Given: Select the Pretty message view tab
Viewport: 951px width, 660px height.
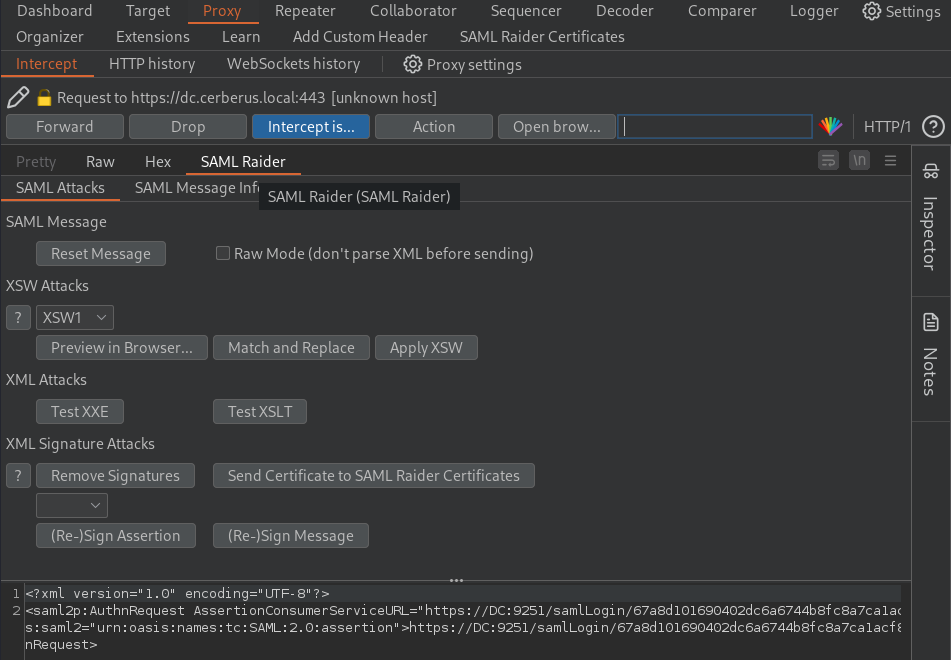Looking at the screenshot, I should 36,161.
